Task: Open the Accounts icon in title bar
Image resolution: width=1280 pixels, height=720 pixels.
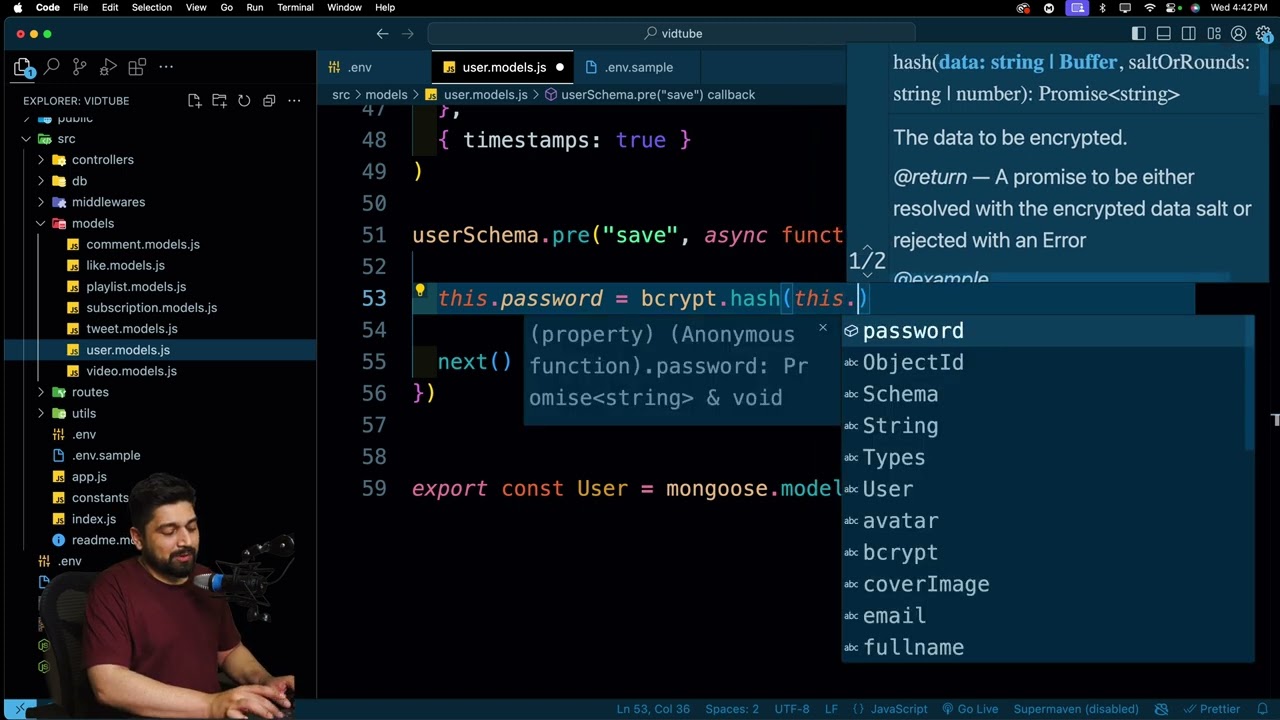Action: [1239, 34]
